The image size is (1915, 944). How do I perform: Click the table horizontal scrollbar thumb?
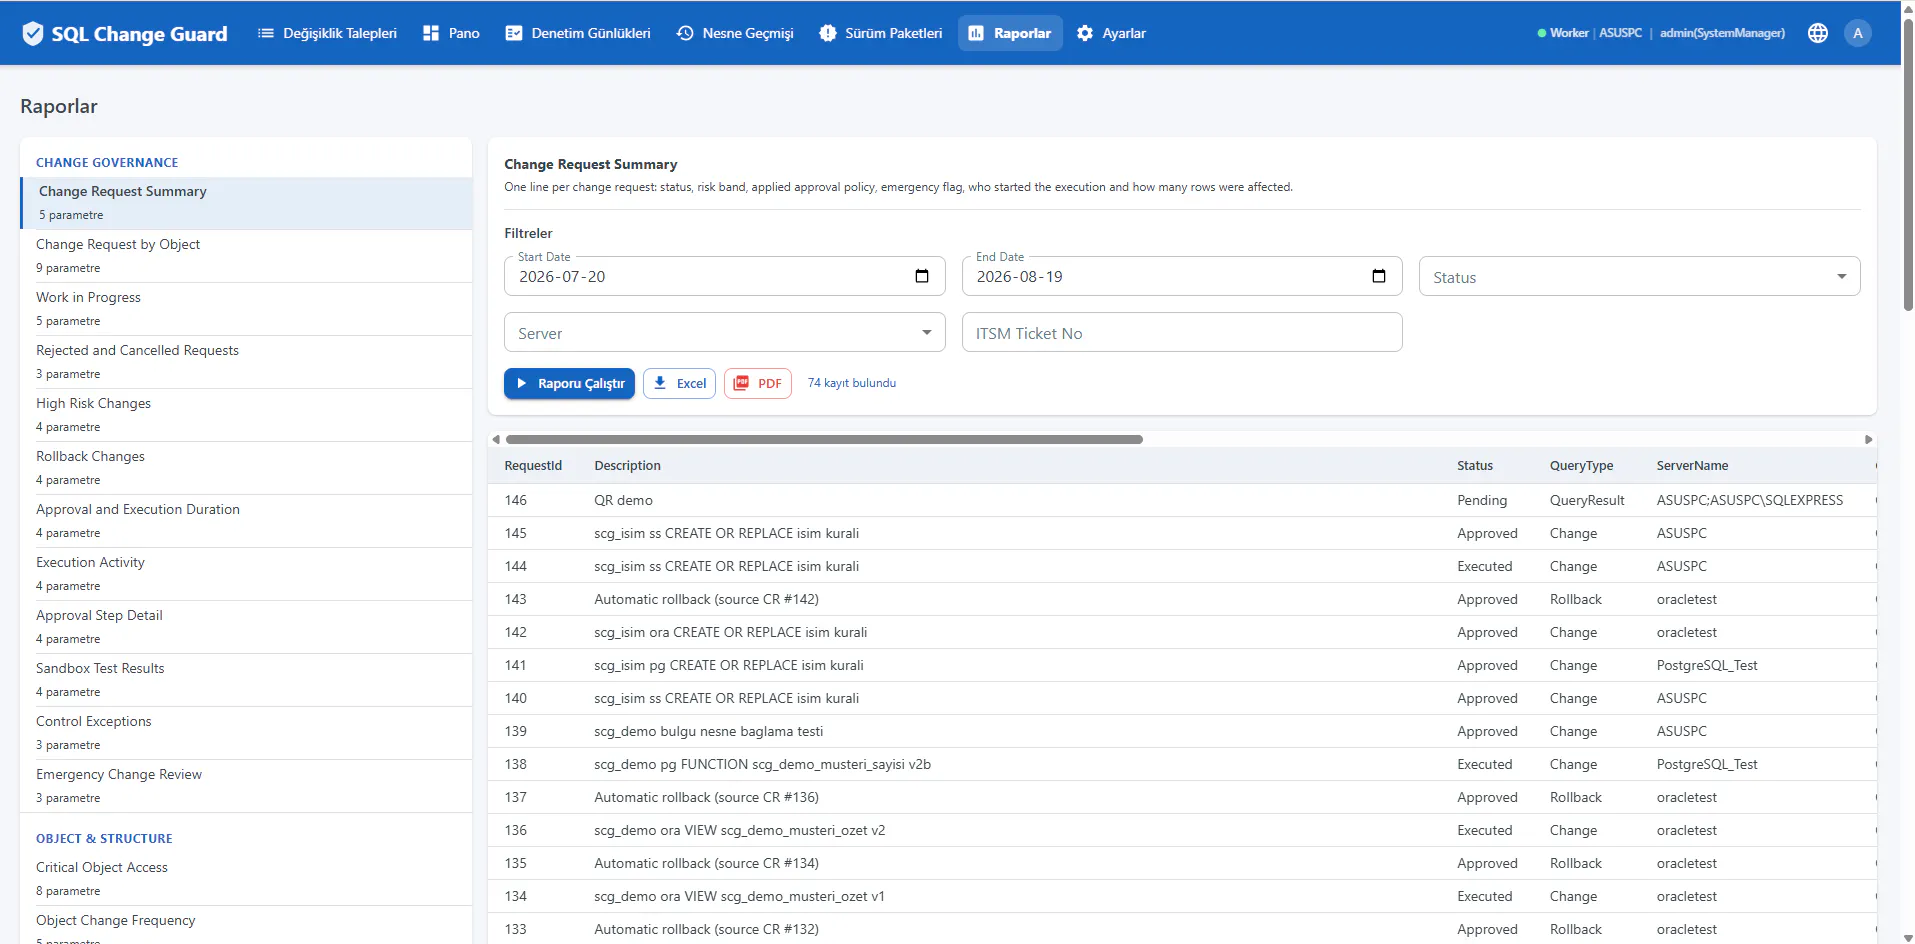[824, 439]
